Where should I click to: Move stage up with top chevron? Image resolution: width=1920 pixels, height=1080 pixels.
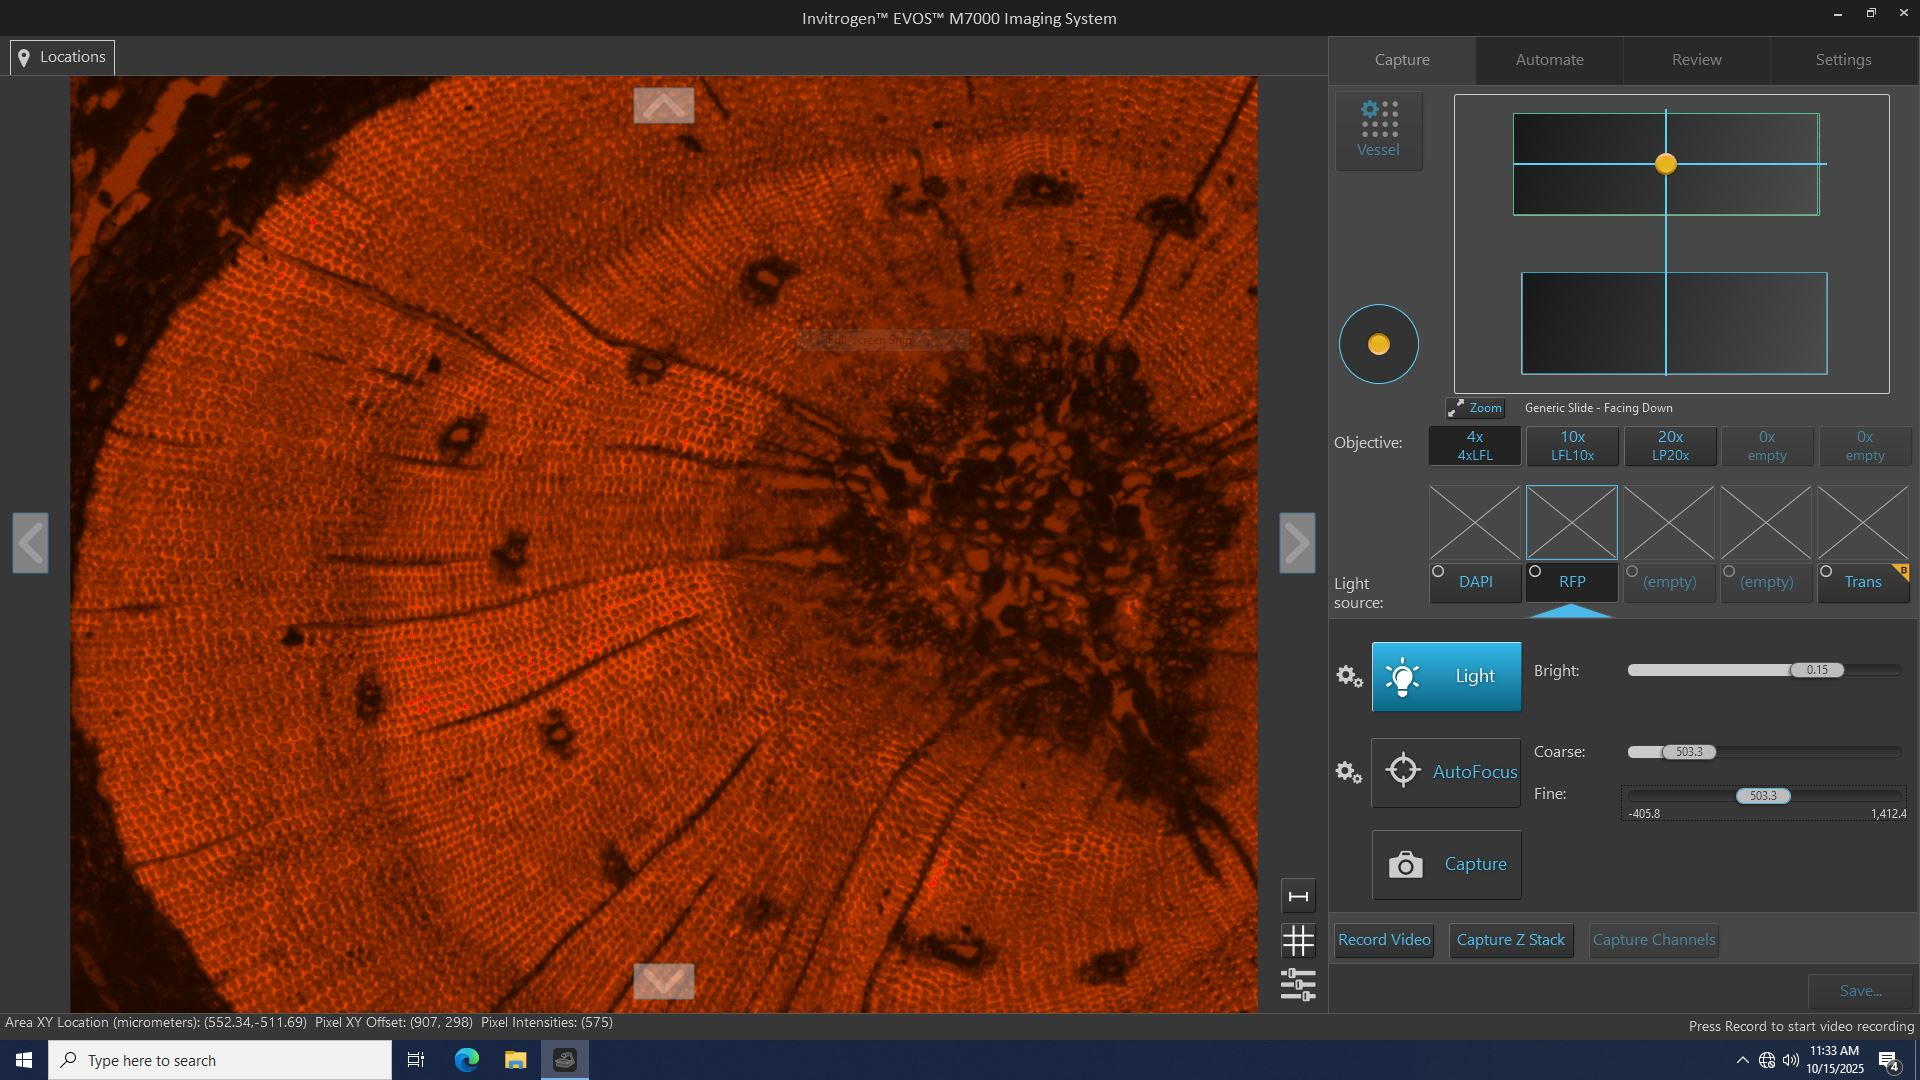(x=663, y=105)
